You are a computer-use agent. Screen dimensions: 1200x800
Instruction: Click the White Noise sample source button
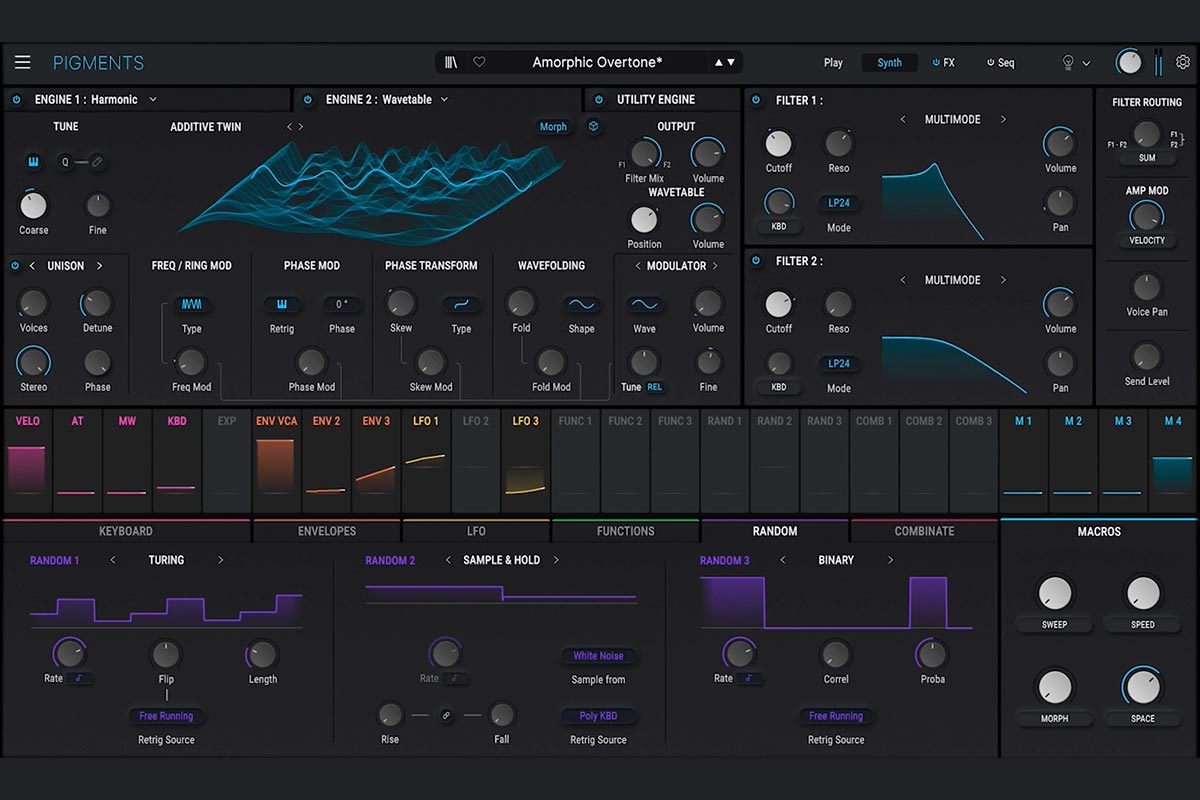598,656
